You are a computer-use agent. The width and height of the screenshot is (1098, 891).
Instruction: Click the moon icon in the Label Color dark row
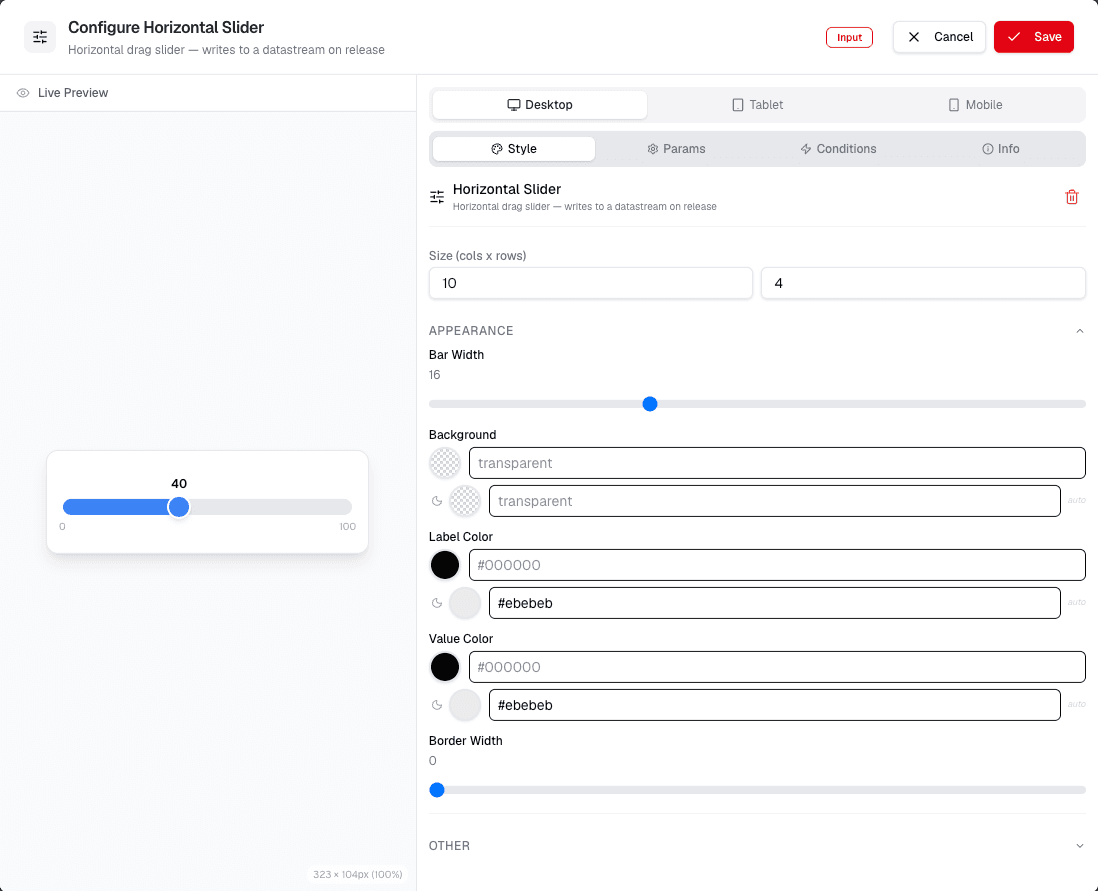[437, 603]
